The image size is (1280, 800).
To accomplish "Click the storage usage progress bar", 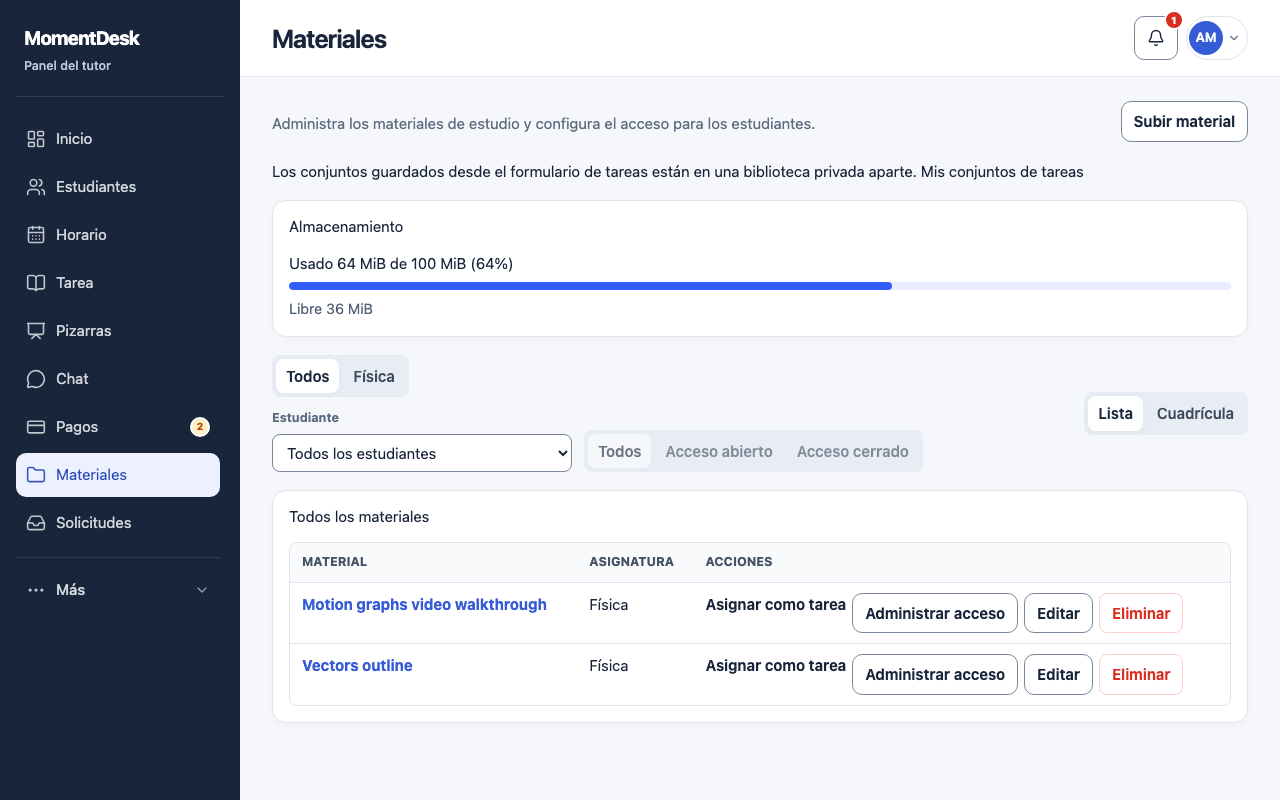I will [x=760, y=286].
